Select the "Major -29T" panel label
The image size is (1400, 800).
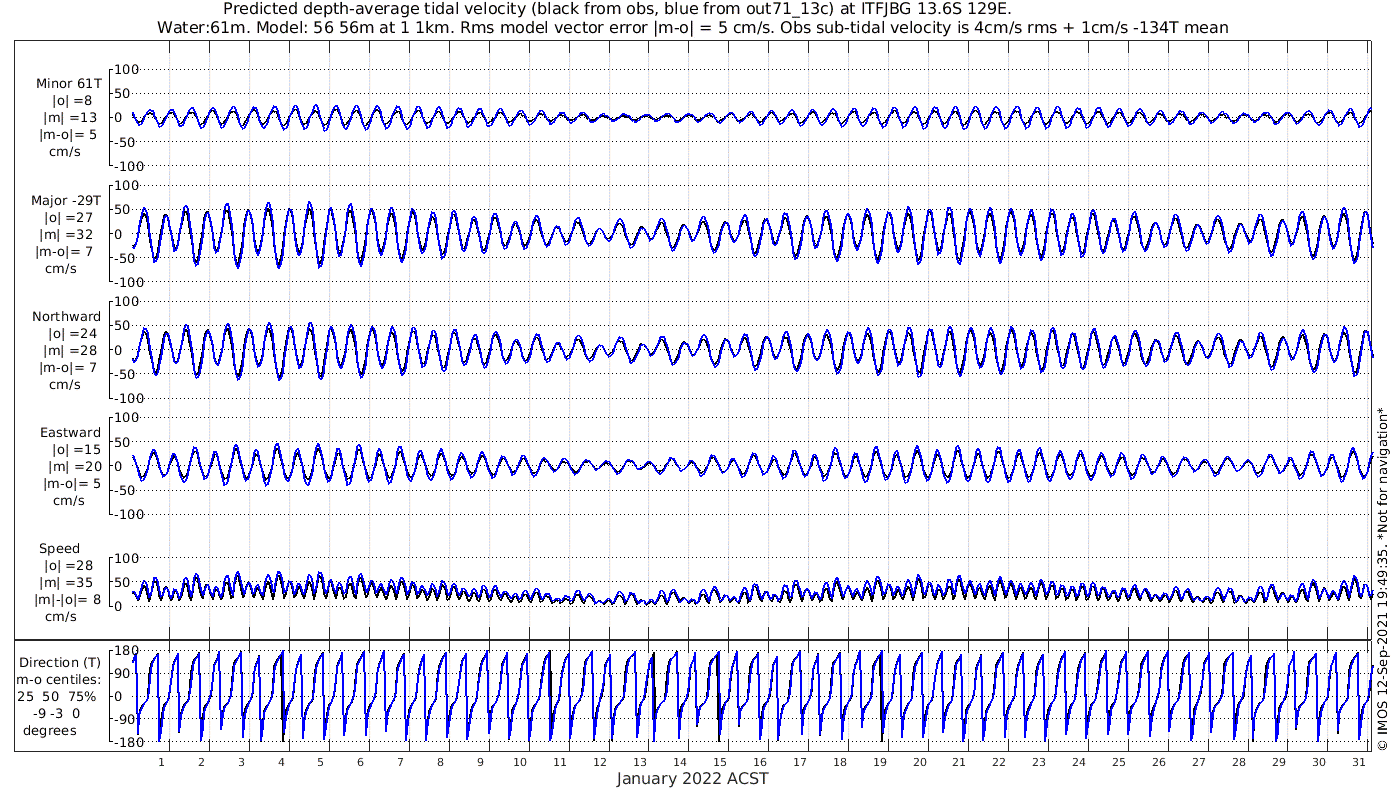point(66,201)
